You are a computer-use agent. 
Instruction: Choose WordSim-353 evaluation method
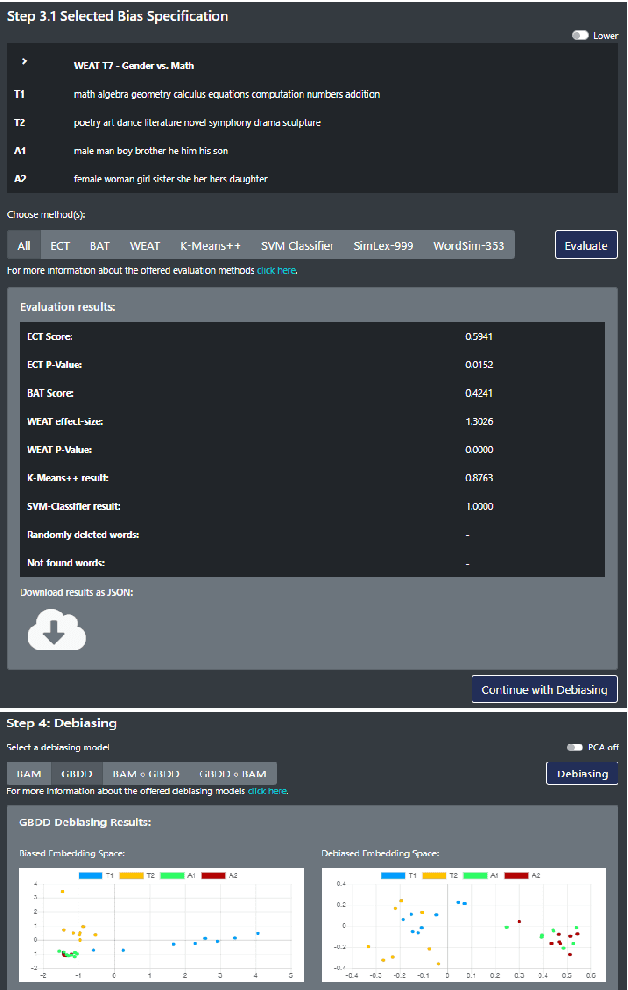coord(468,245)
